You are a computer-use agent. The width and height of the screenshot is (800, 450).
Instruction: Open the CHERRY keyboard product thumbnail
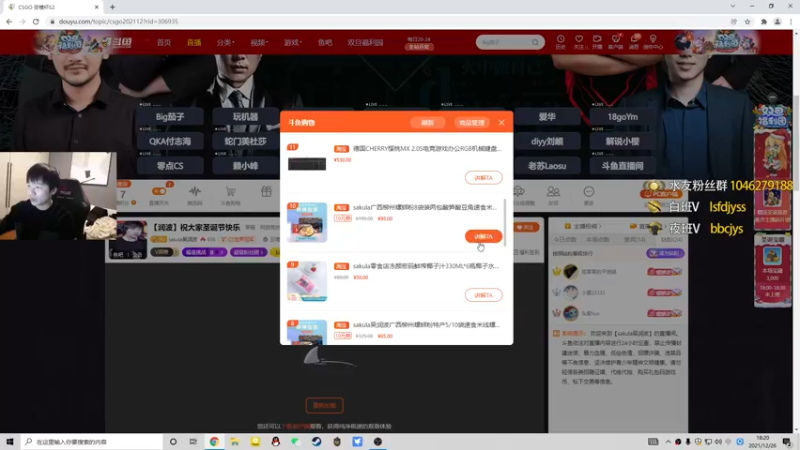[307, 163]
